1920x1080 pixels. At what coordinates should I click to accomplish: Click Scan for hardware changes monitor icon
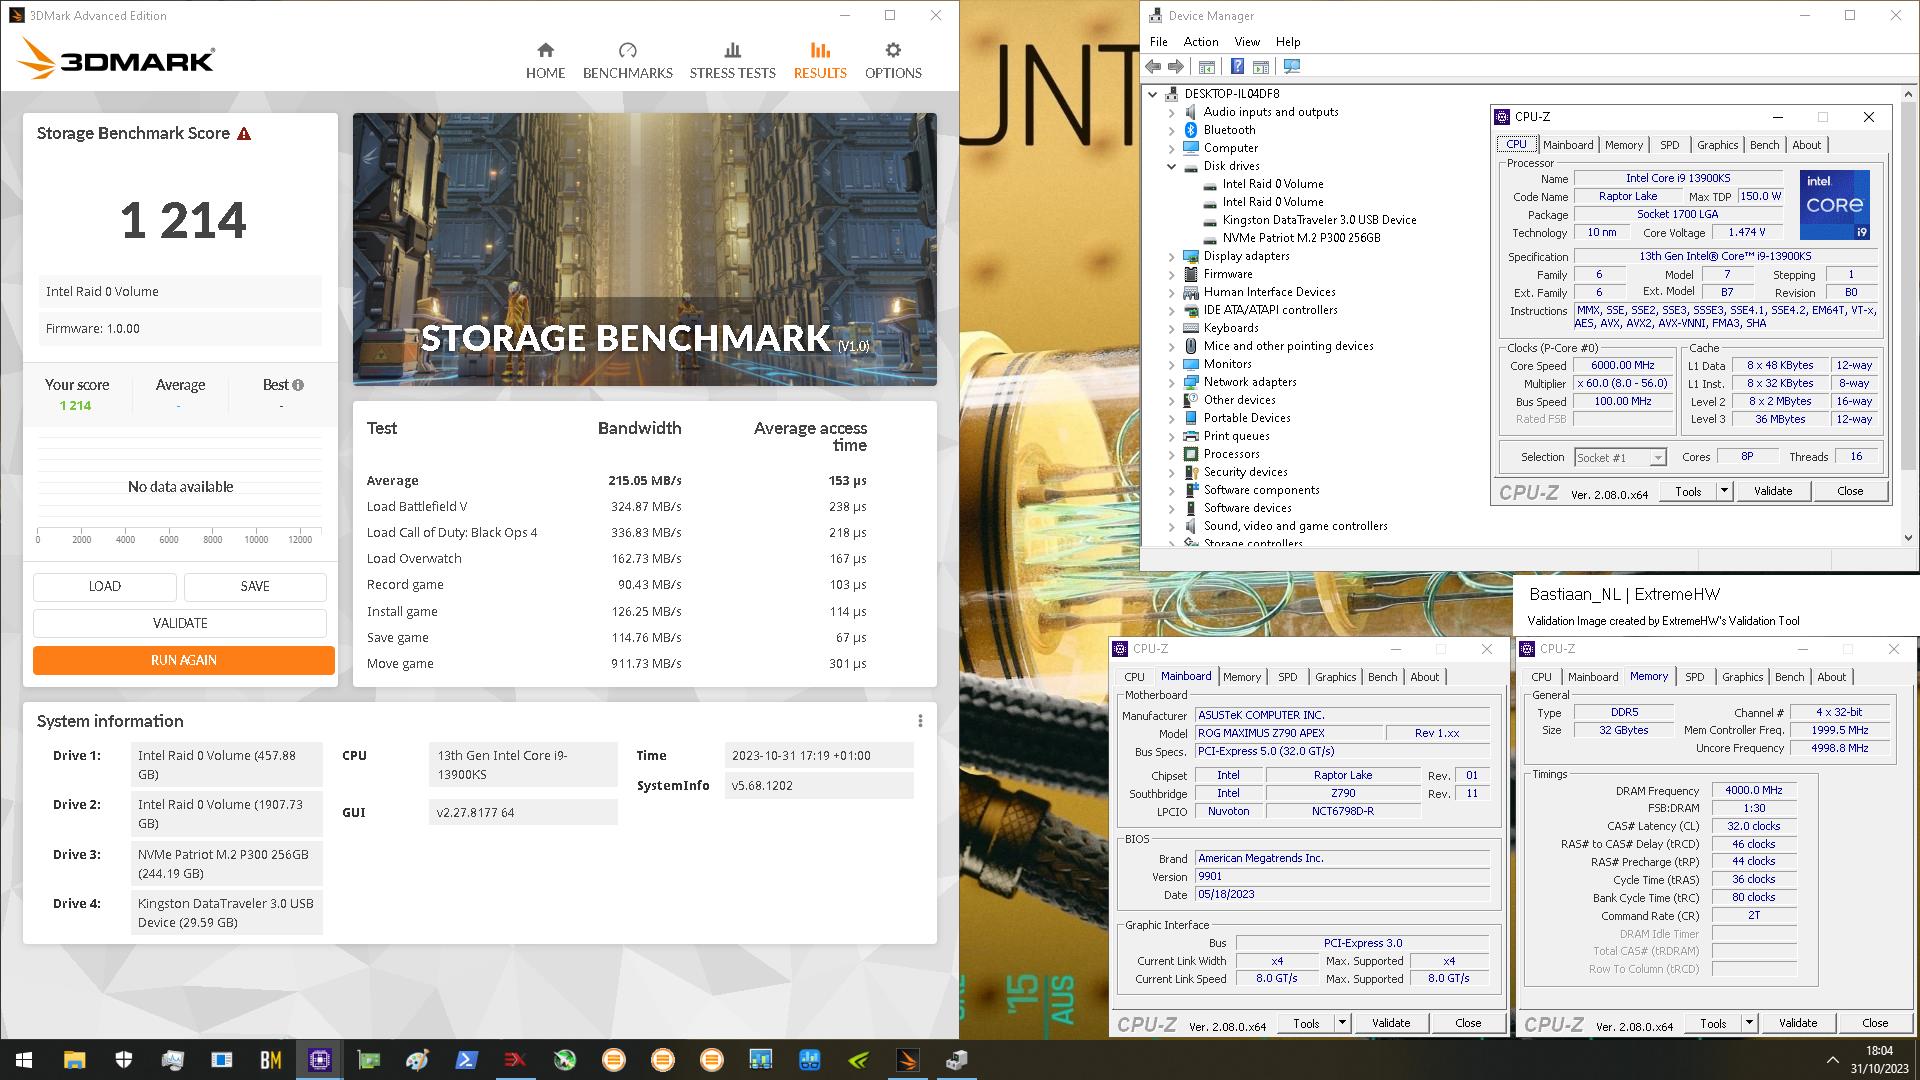[1292, 67]
